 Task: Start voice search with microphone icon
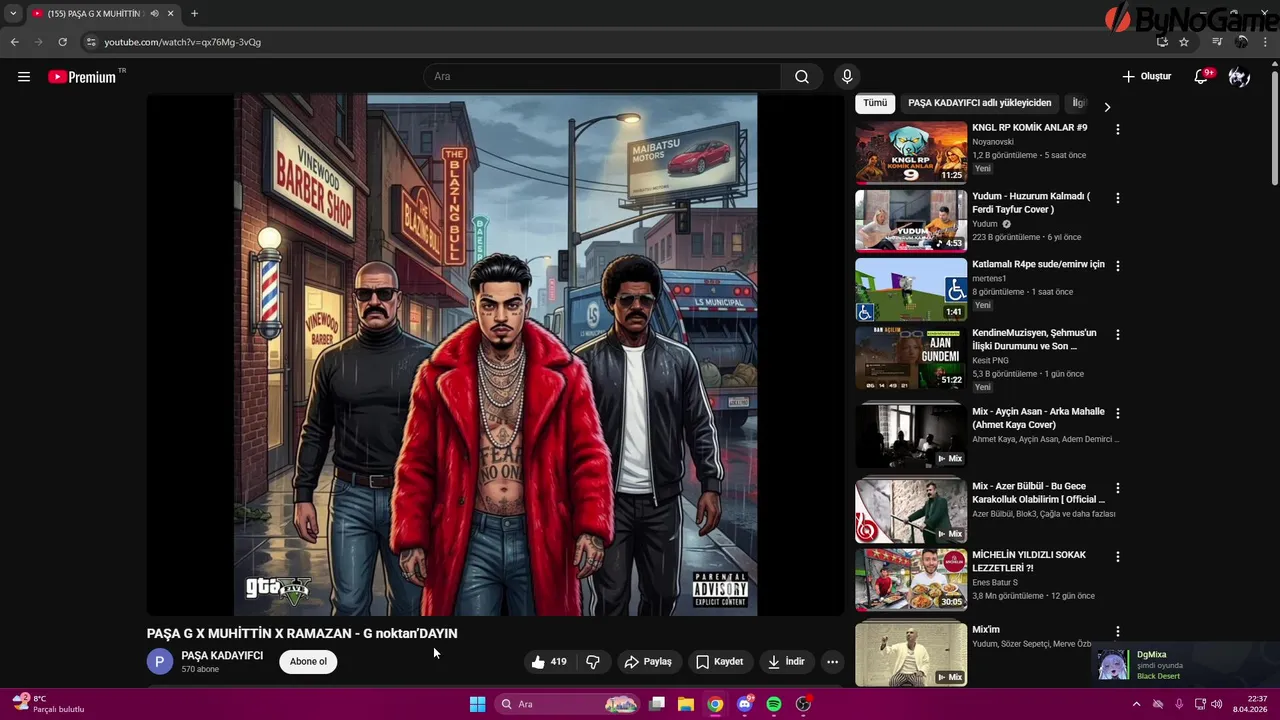(x=847, y=77)
